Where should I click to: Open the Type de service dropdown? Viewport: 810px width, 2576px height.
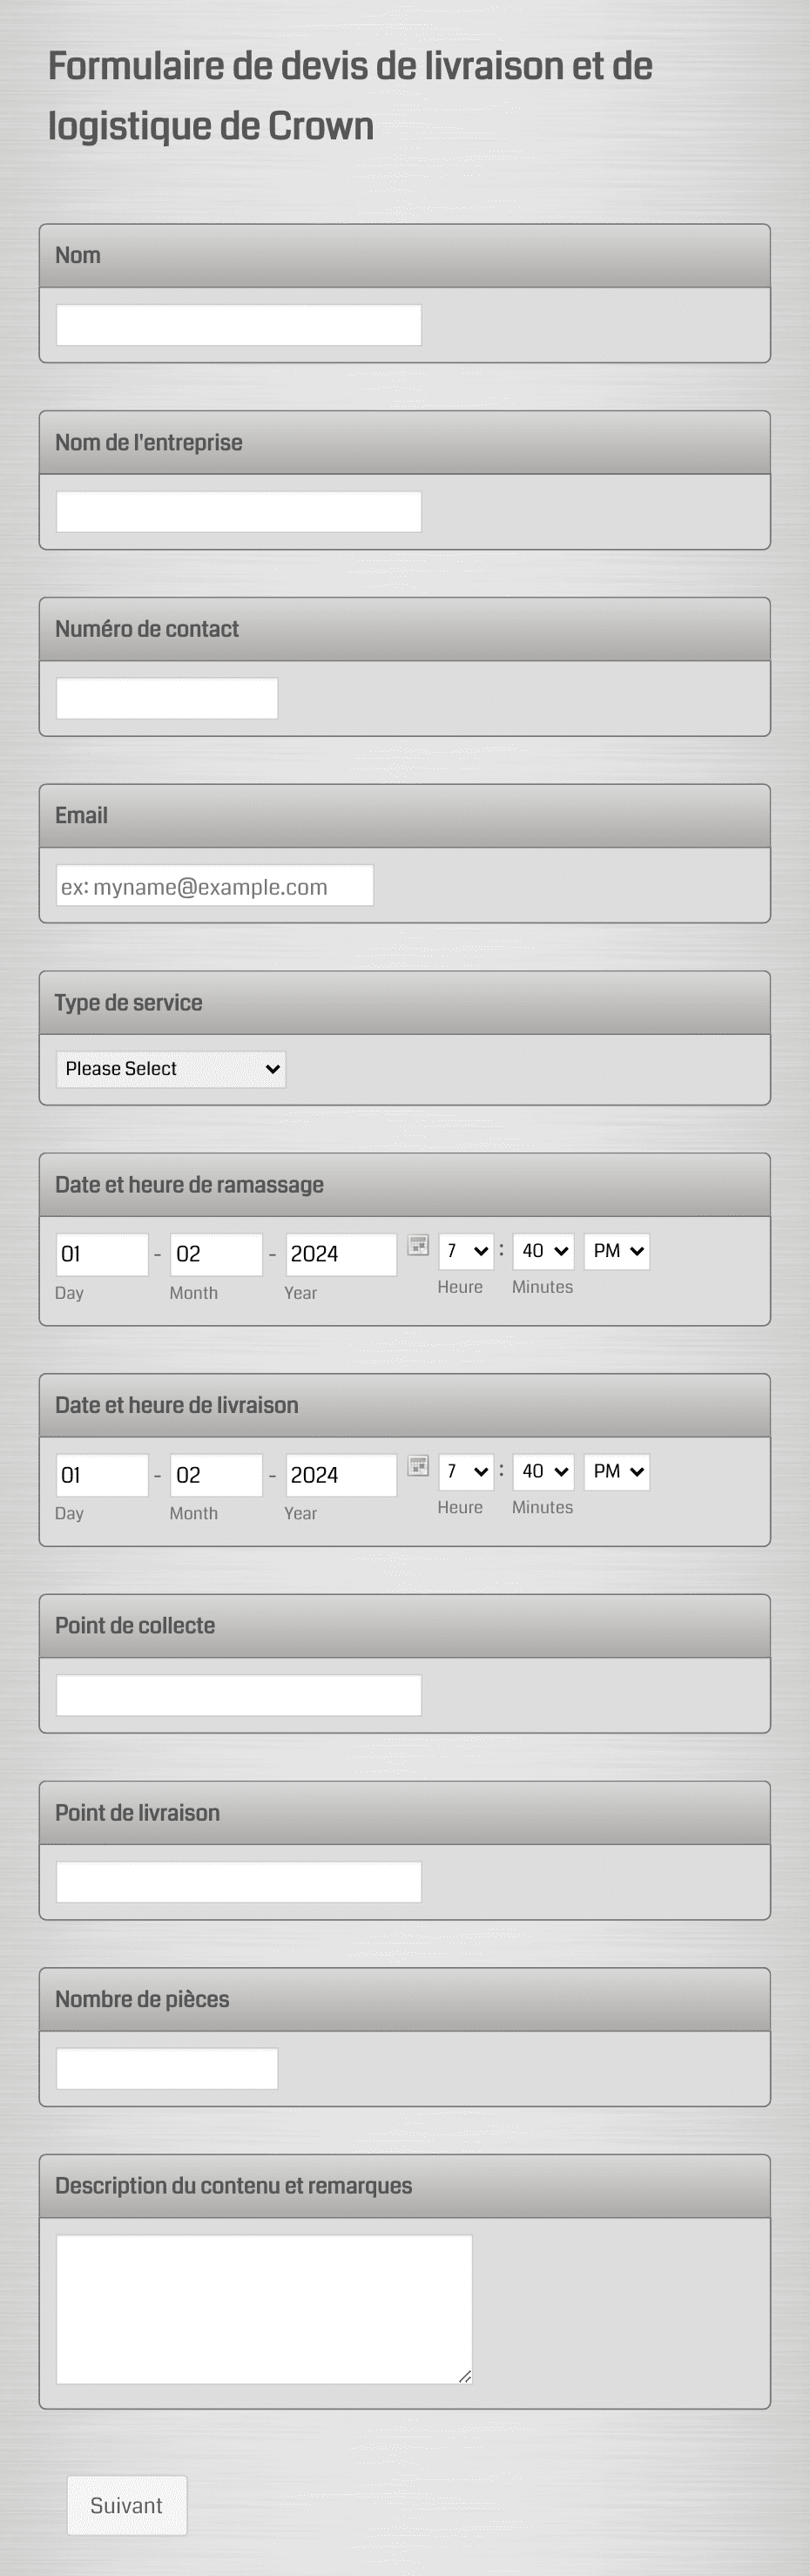point(170,1069)
